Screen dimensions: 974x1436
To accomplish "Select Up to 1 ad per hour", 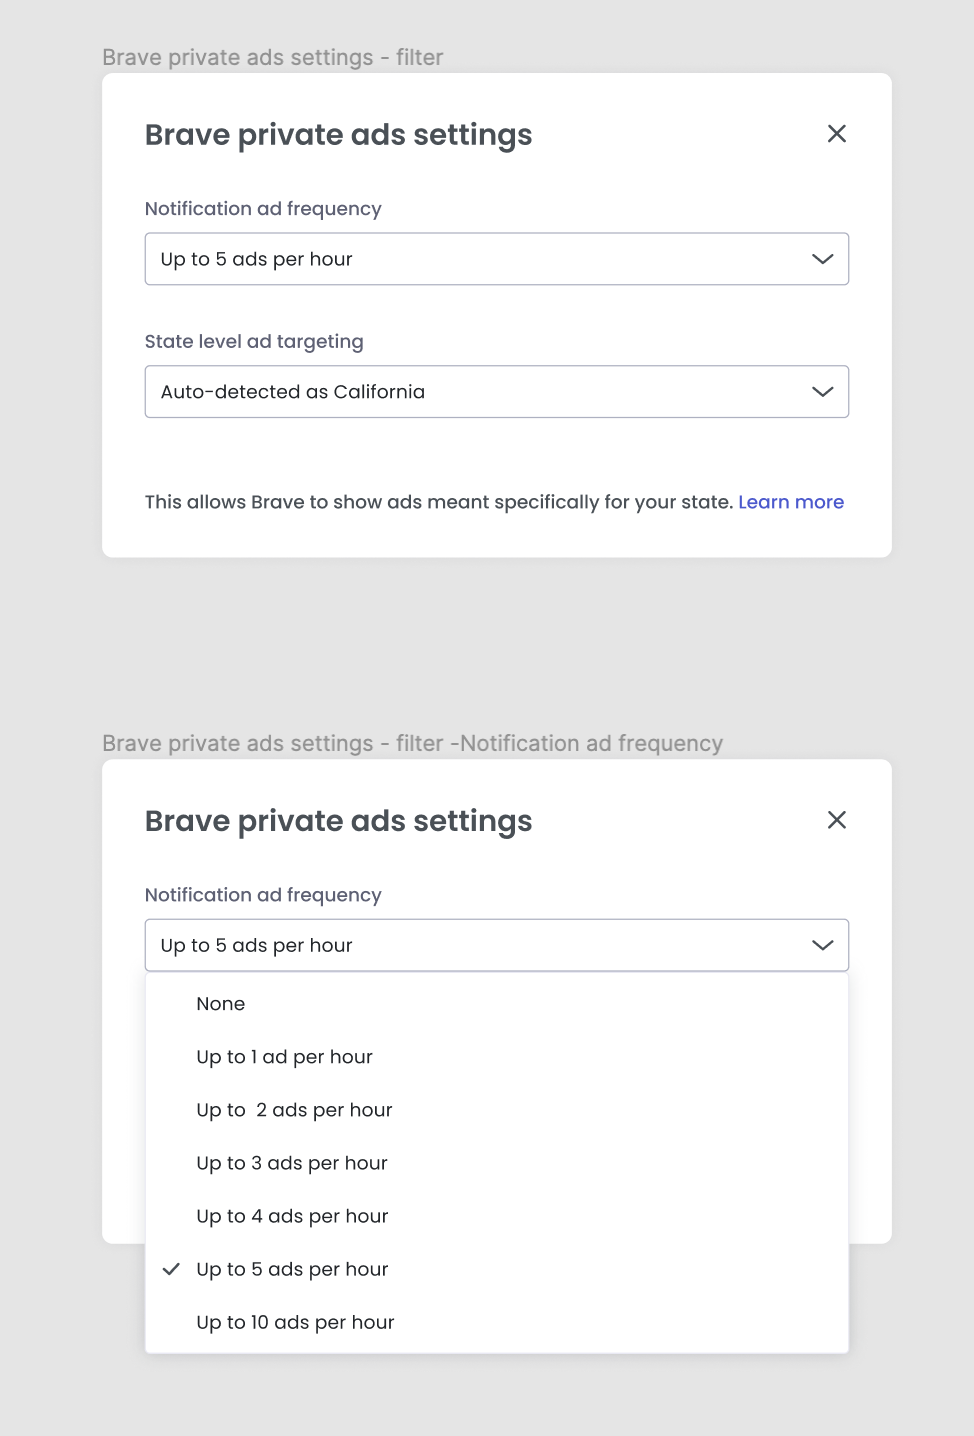I will point(284,1056).
